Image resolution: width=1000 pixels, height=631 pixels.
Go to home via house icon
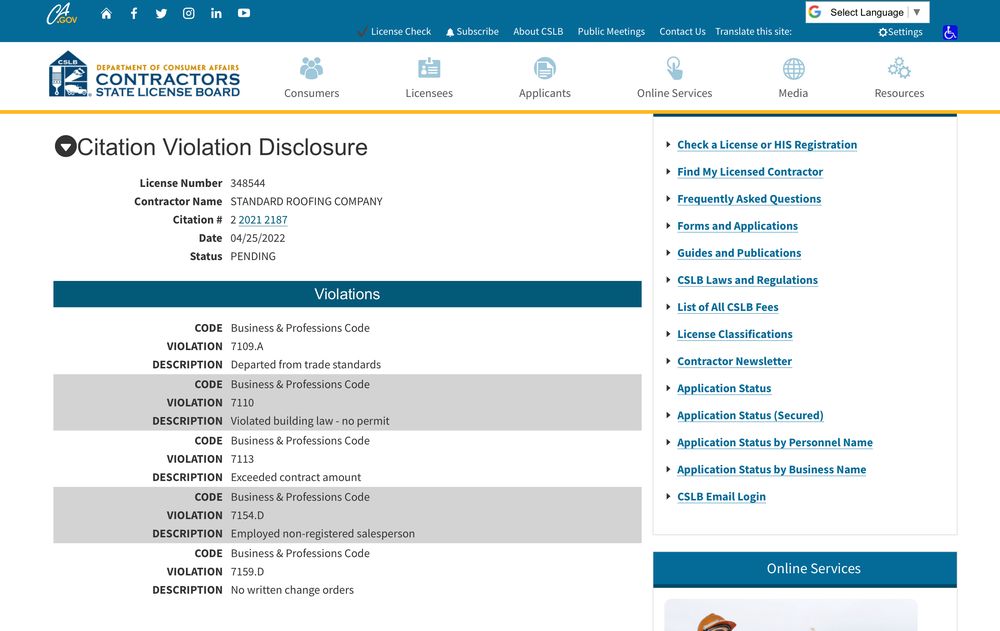click(x=106, y=14)
